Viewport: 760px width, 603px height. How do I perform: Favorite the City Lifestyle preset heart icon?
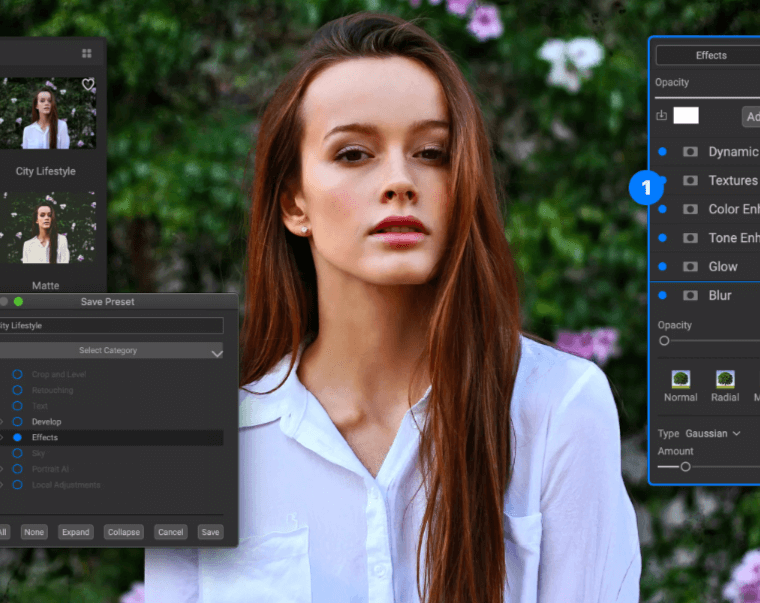(x=88, y=85)
